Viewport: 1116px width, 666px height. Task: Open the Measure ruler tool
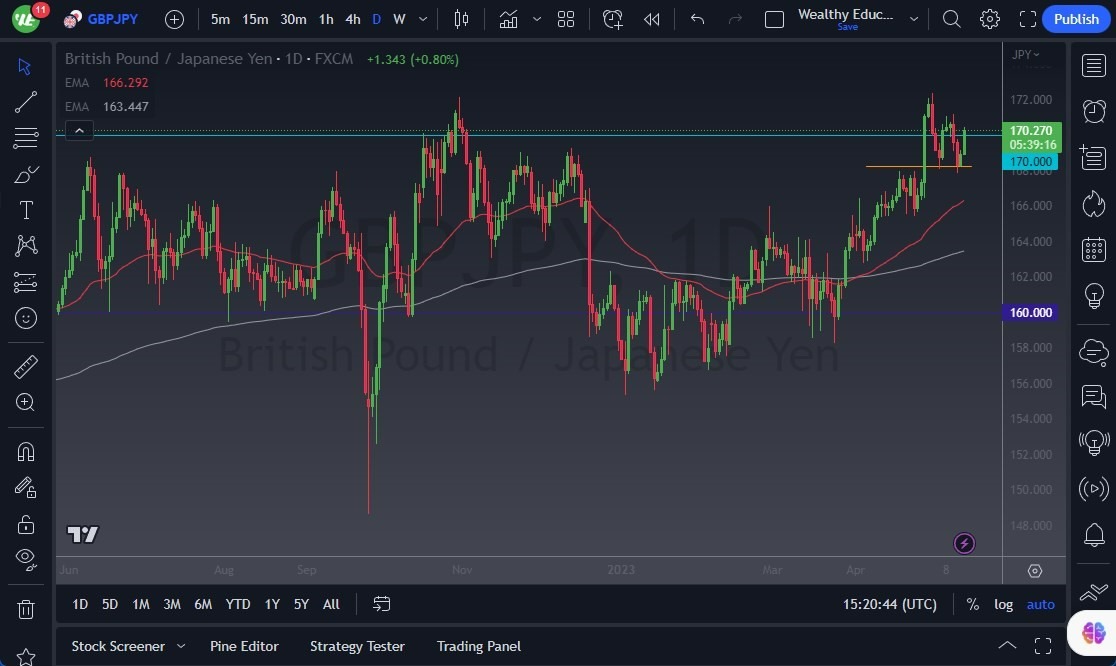tap(25, 366)
